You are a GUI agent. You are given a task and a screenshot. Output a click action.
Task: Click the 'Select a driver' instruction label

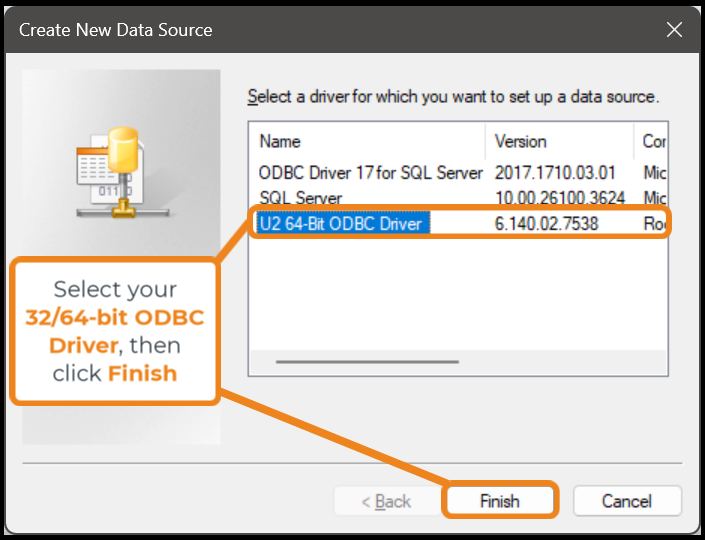point(453,96)
